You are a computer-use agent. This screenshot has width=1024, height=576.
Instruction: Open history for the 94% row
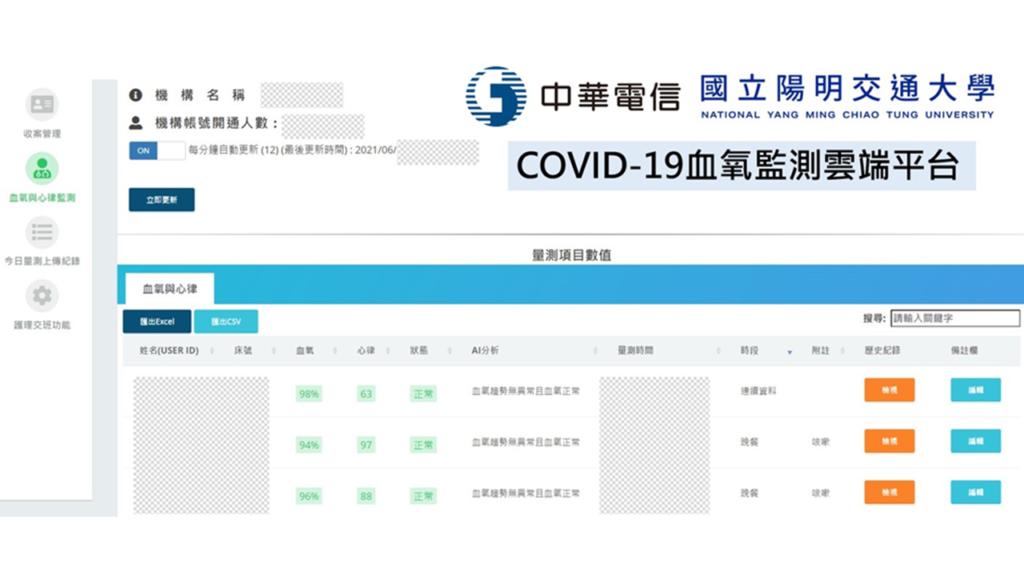point(889,441)
